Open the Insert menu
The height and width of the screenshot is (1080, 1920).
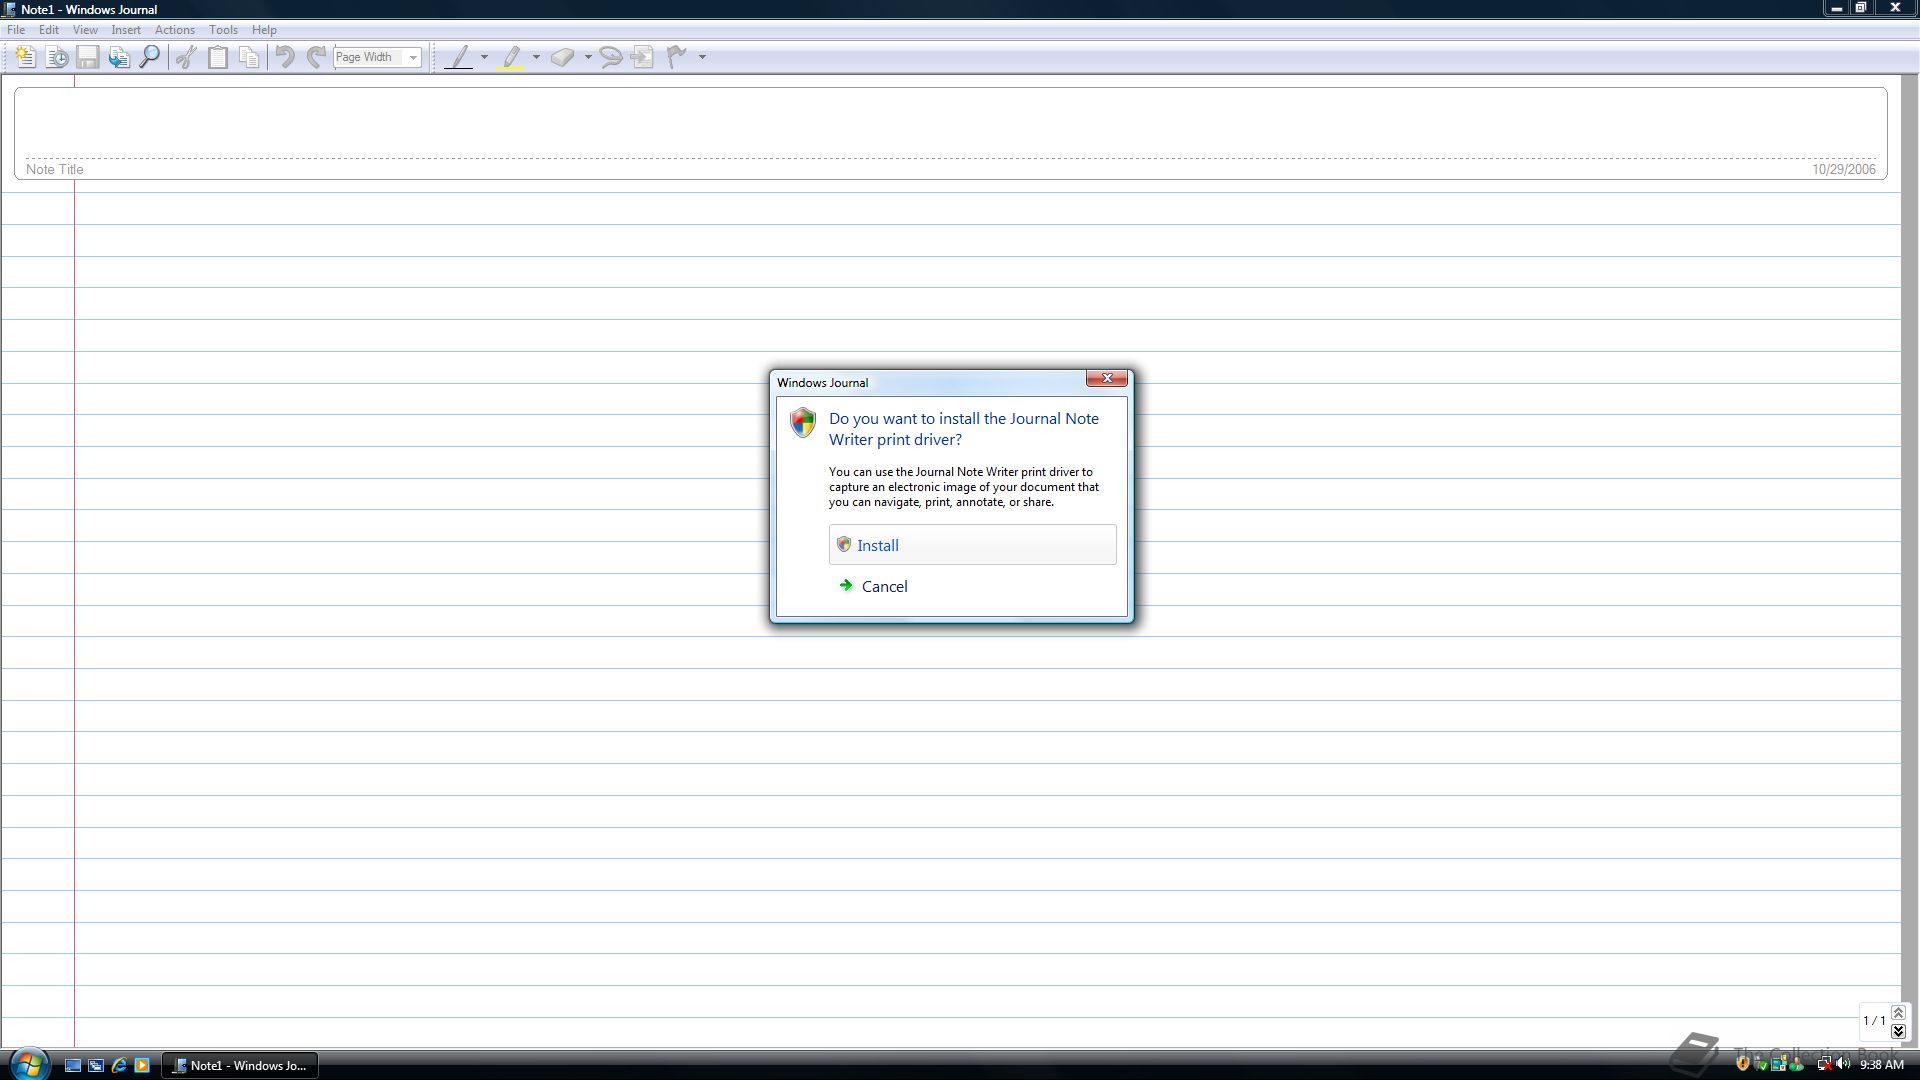126,30
